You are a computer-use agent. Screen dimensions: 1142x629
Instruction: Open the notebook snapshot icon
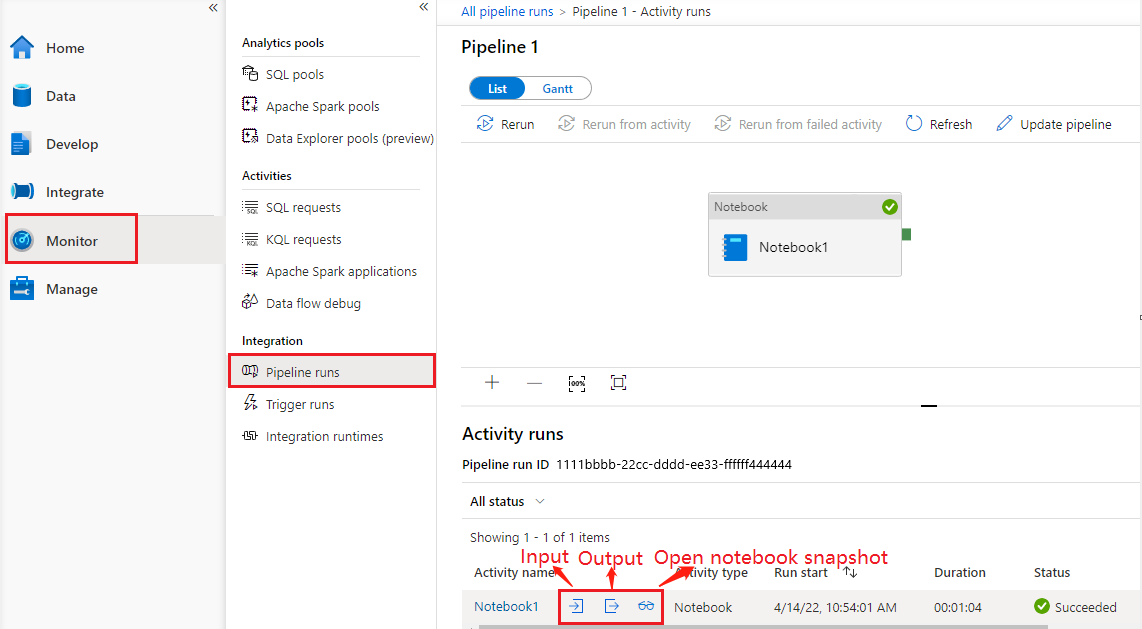click(x=646, y=606)
